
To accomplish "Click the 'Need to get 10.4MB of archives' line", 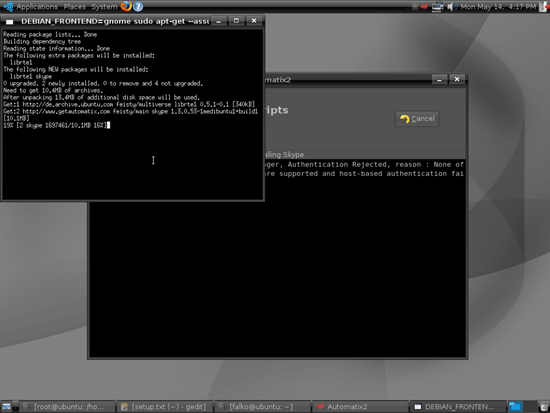I will [x=53, y=91].
